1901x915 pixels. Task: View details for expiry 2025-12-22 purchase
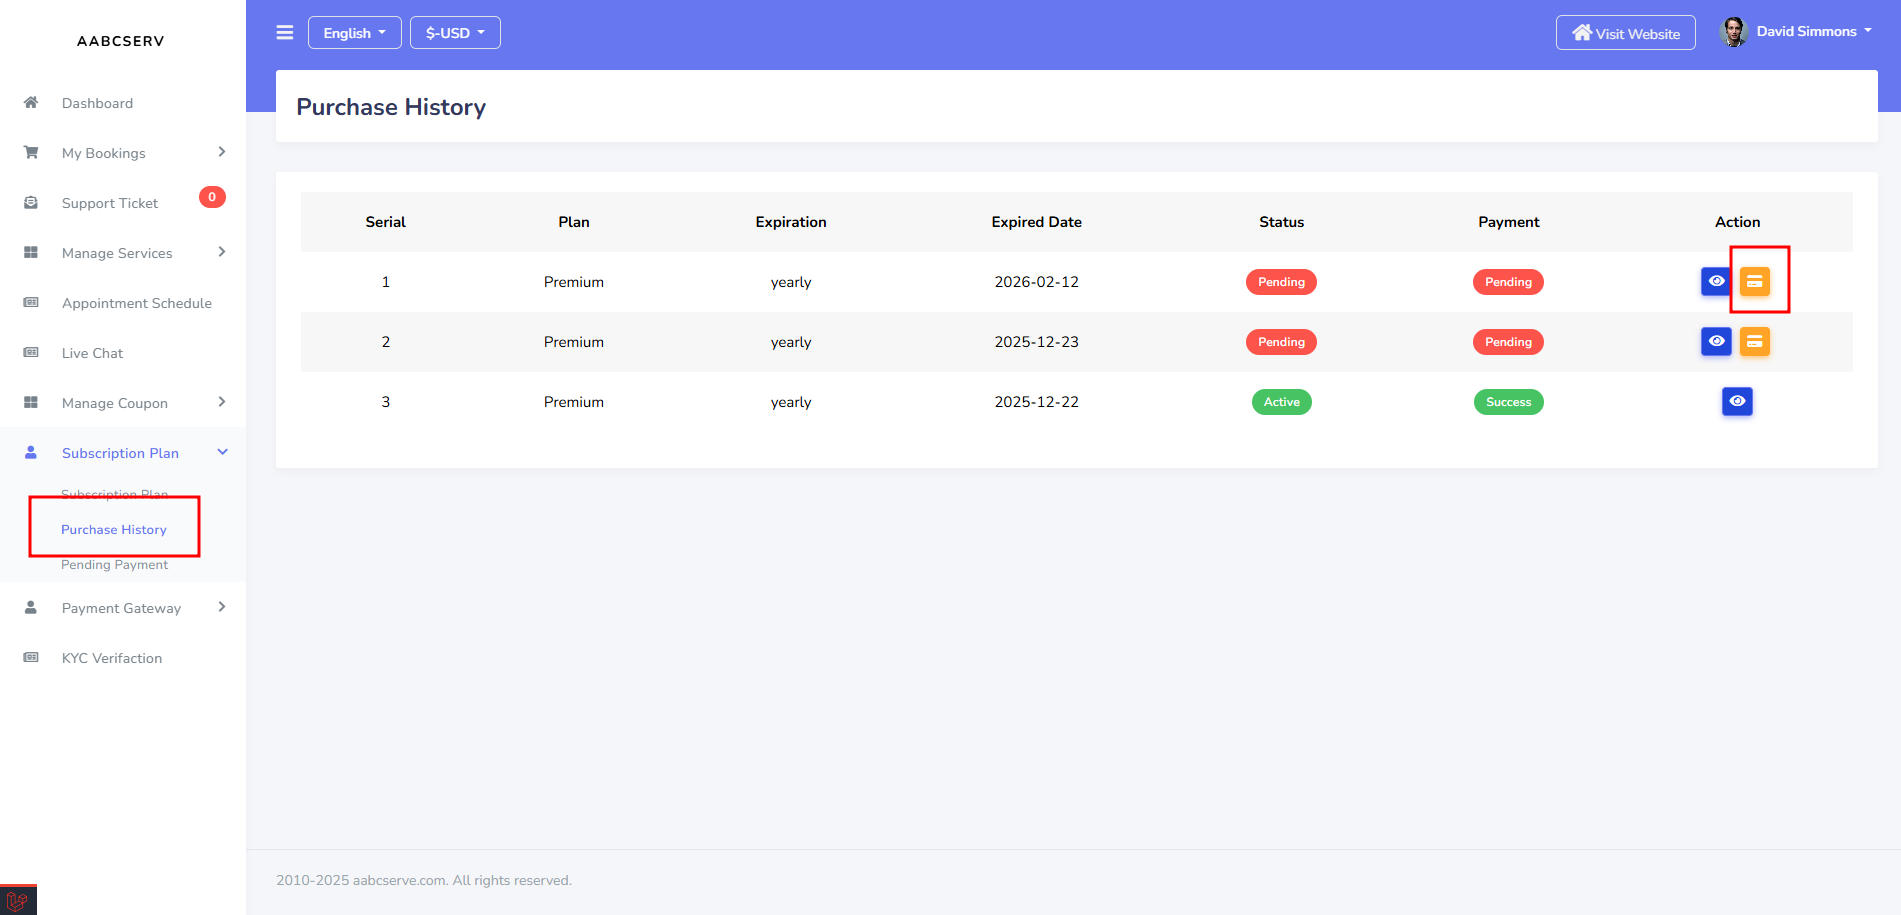tap(1737, 401)
